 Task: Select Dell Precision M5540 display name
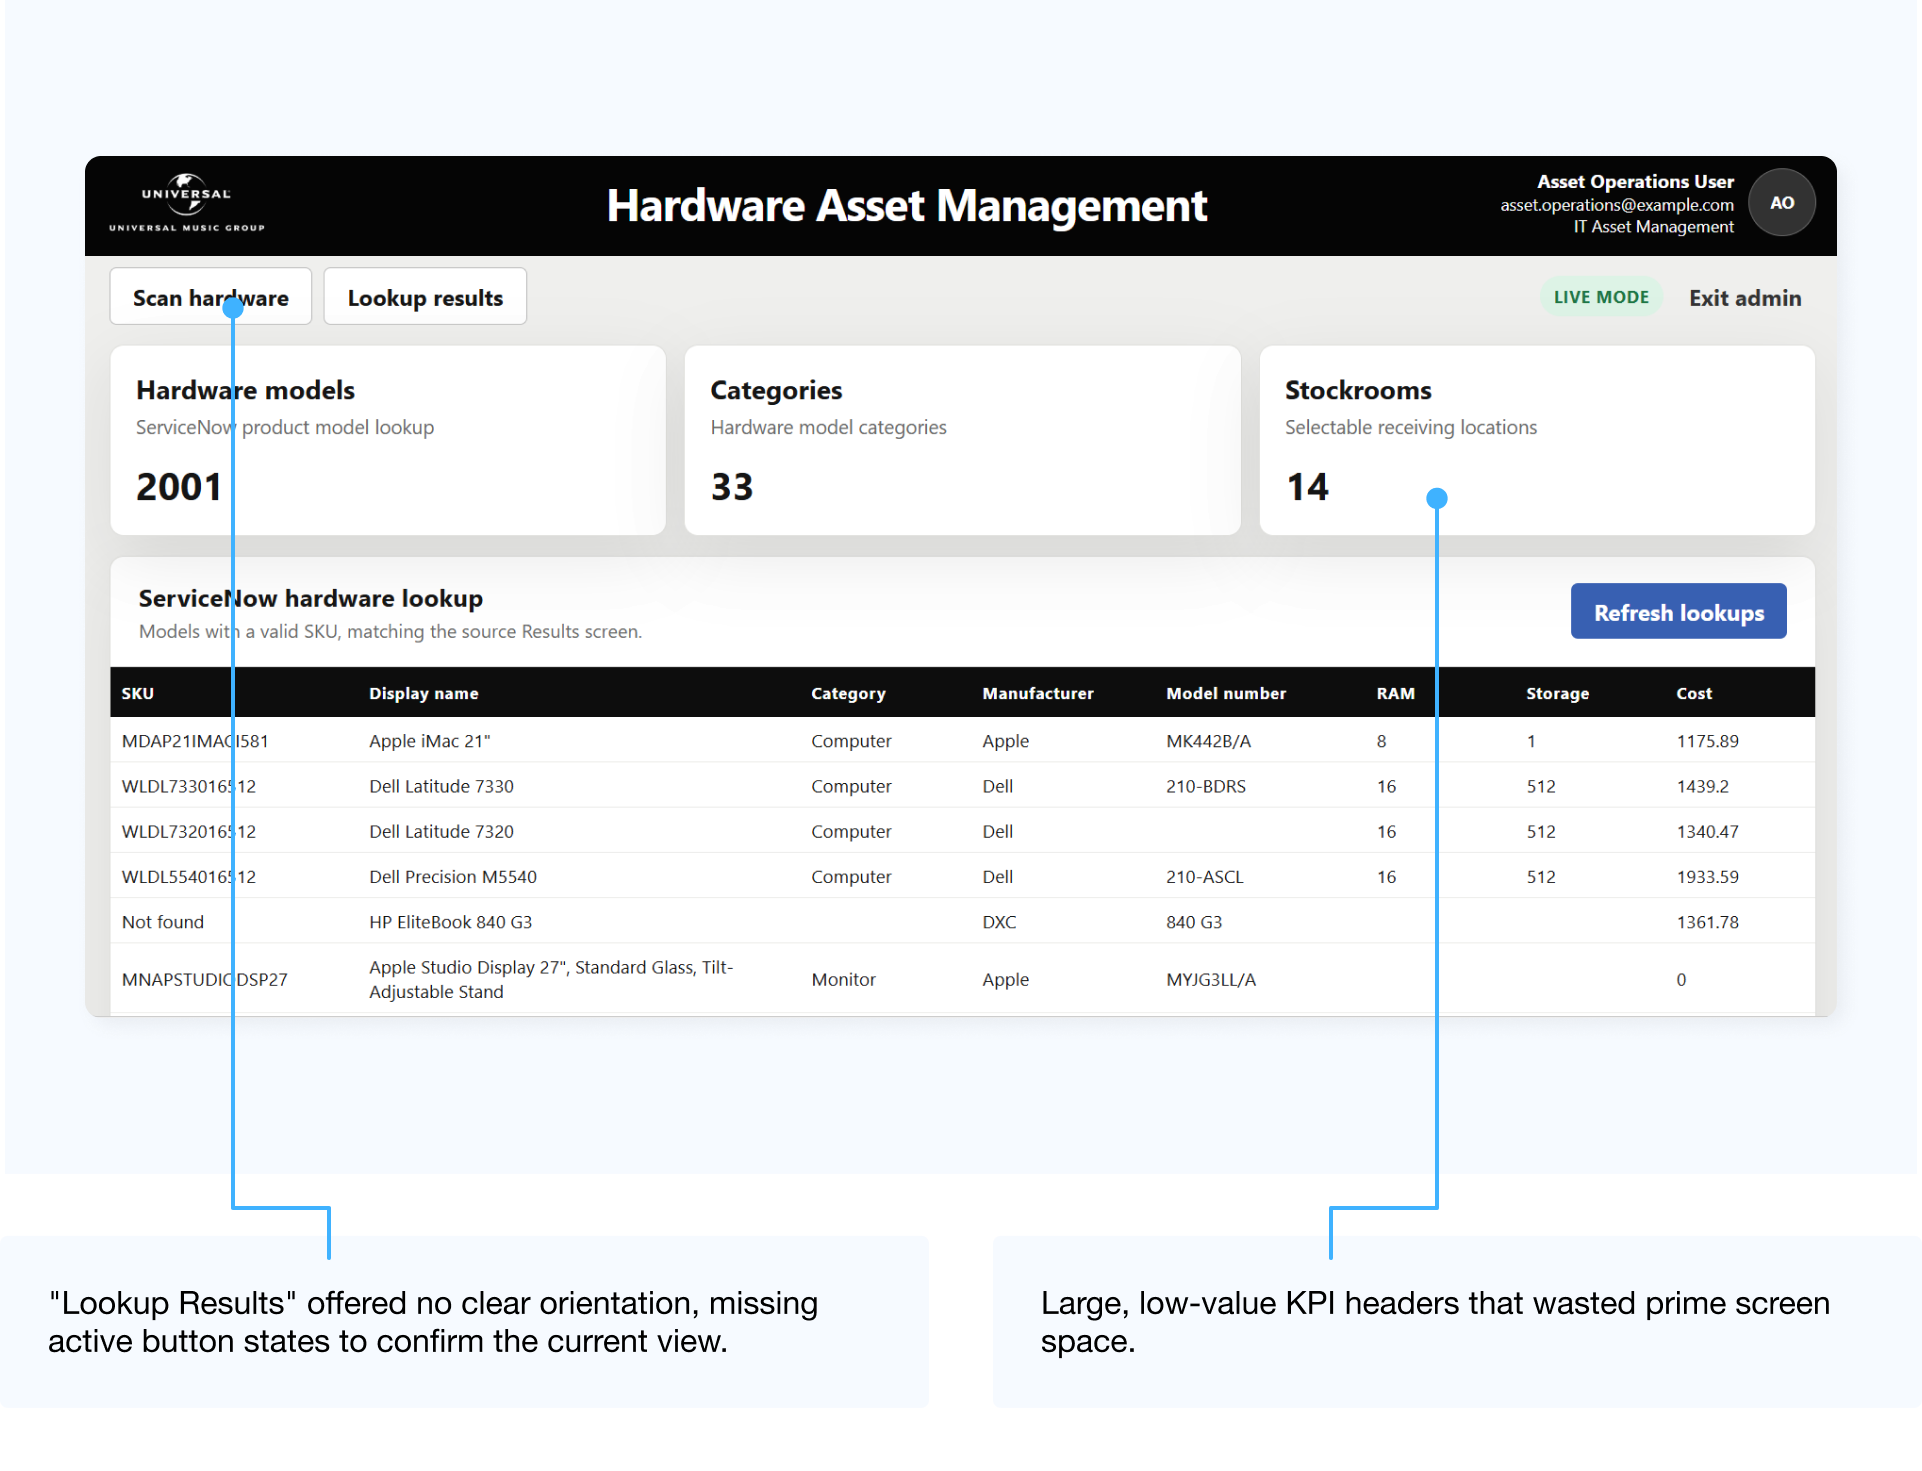pos(452,876)
